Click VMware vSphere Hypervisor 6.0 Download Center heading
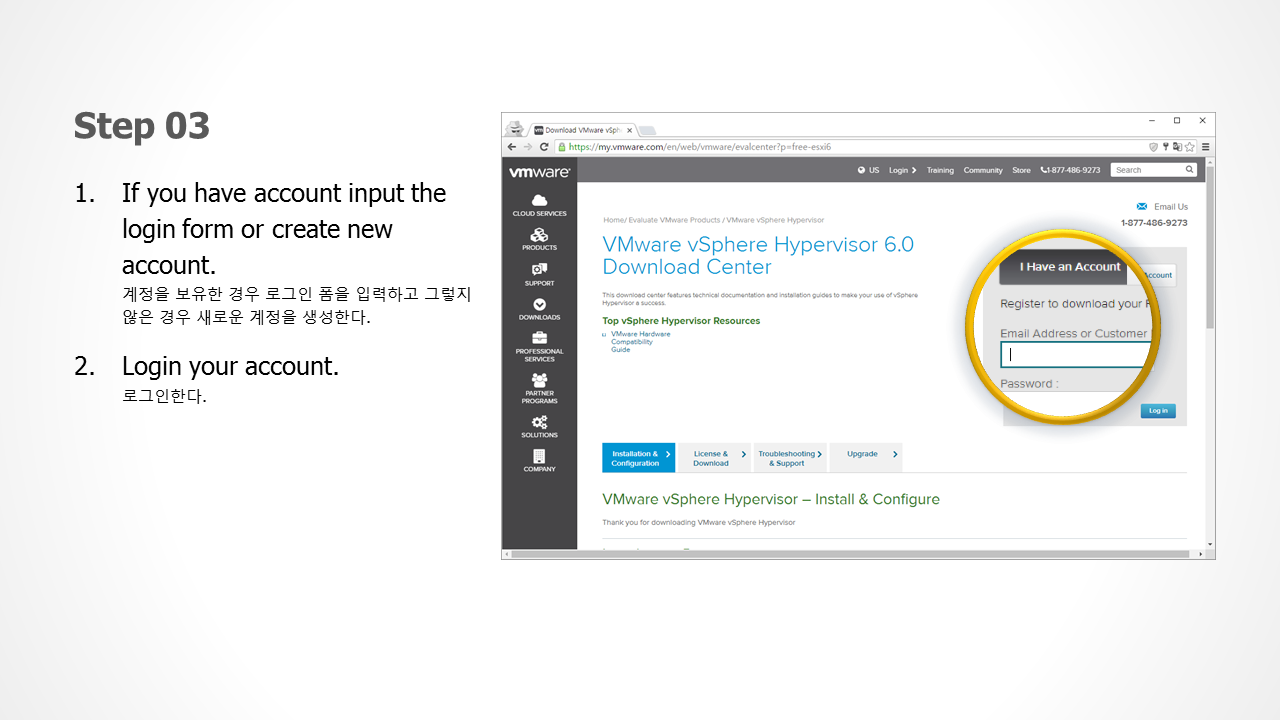Screen dimensions: 1280x720 (758, 256)
